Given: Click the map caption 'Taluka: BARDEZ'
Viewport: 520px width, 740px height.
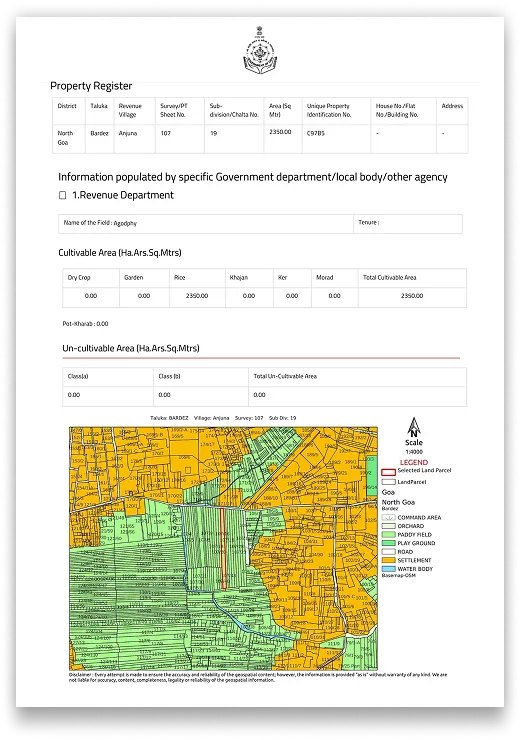Looking at the screenshot, I should [169, 418].
